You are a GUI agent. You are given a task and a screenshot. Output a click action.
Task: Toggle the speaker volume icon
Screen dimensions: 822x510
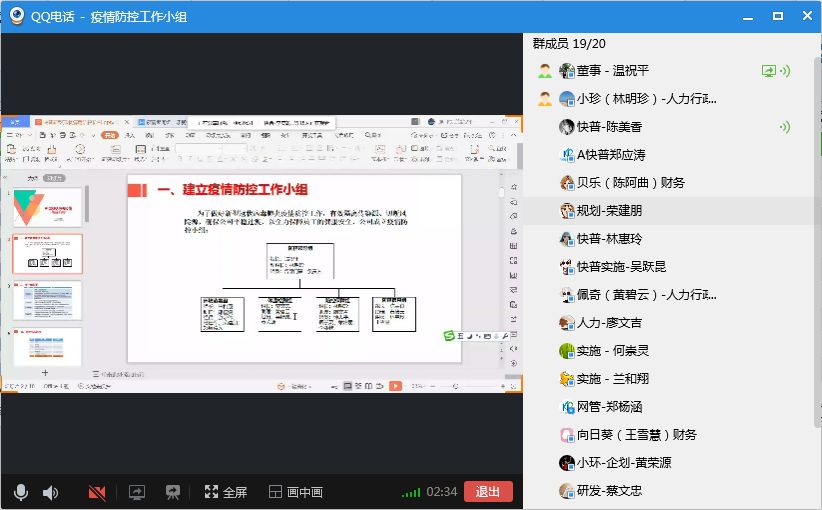click(x=50, y=492)
